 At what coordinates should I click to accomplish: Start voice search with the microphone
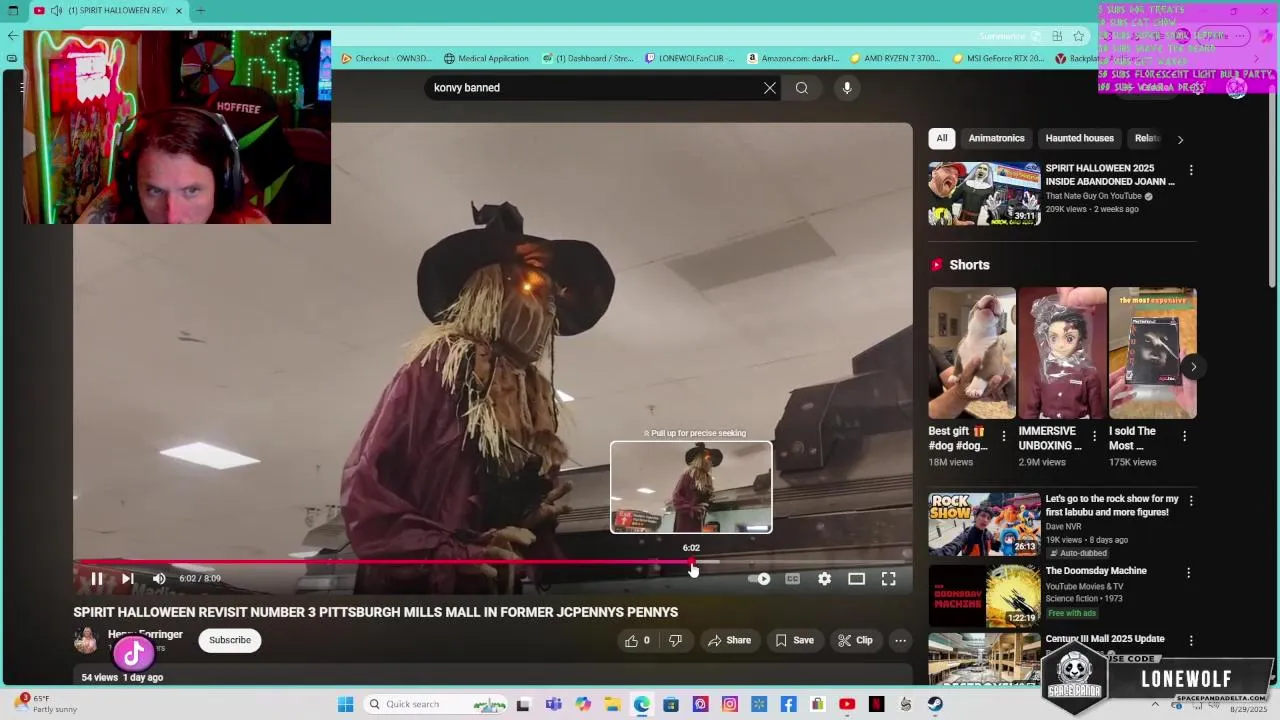tap(847, 88)
